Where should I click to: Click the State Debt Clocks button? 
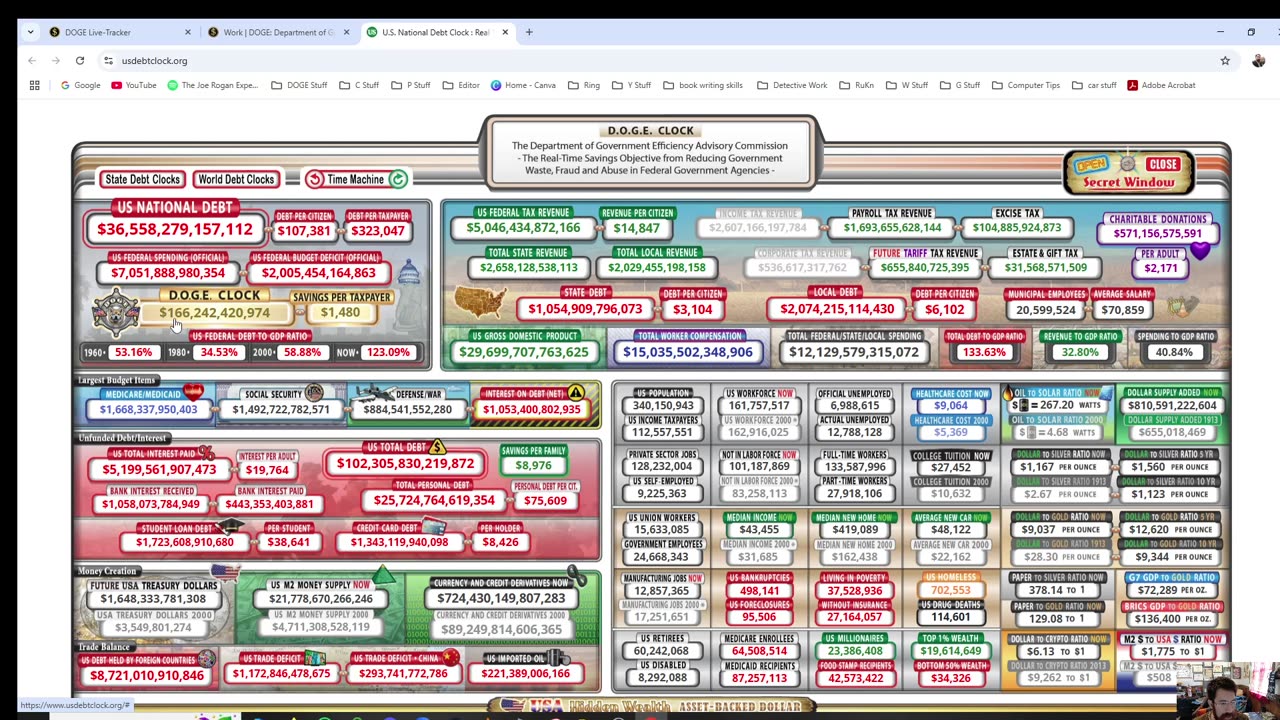click(142, 179)
